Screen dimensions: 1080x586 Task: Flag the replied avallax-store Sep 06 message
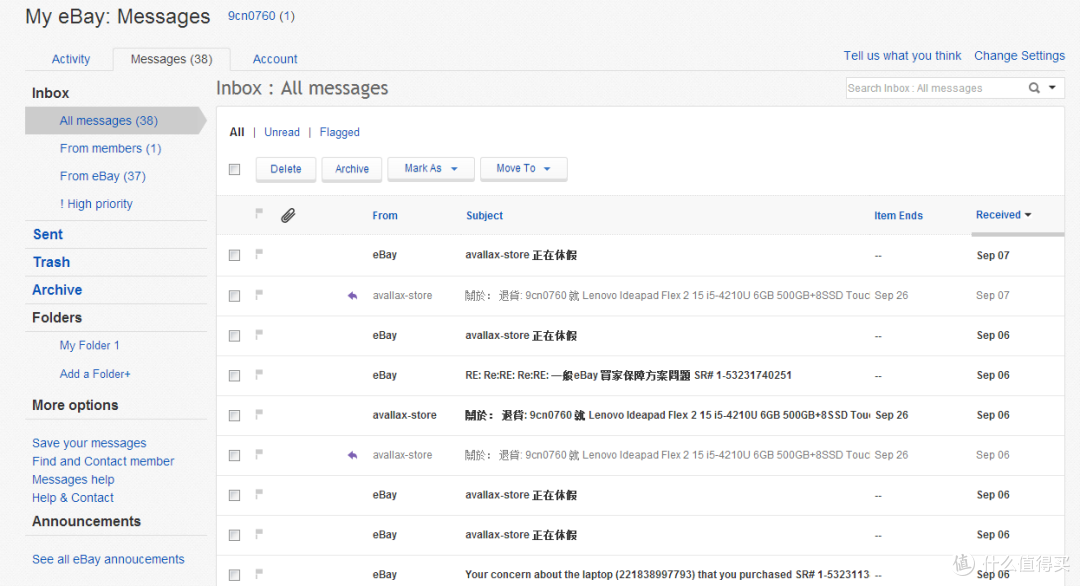tap(259, 454)
